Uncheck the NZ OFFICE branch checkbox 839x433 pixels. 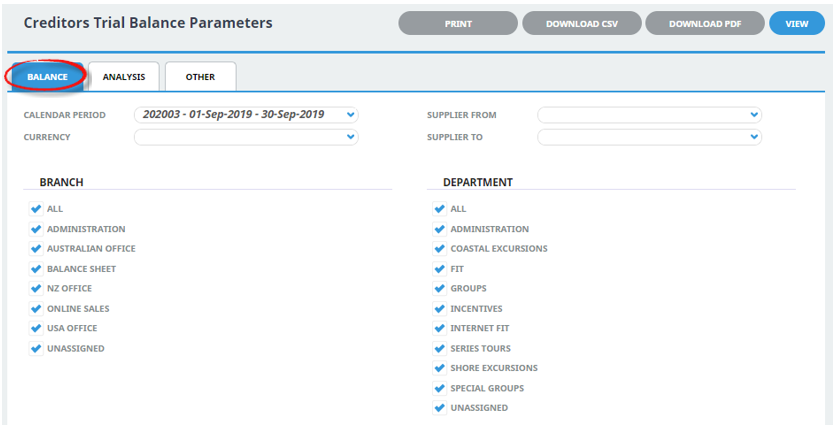(x=36, y=288)
